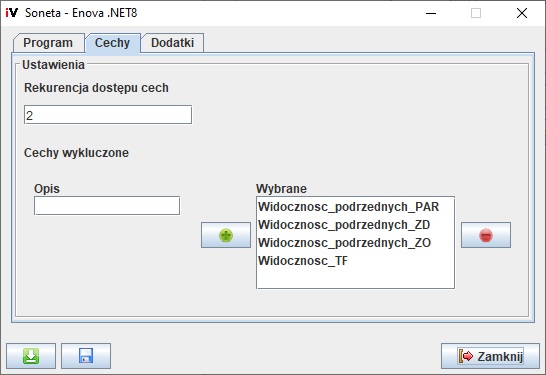Open the Dodatki tab
546x375 pixels.
click(172, 43)
